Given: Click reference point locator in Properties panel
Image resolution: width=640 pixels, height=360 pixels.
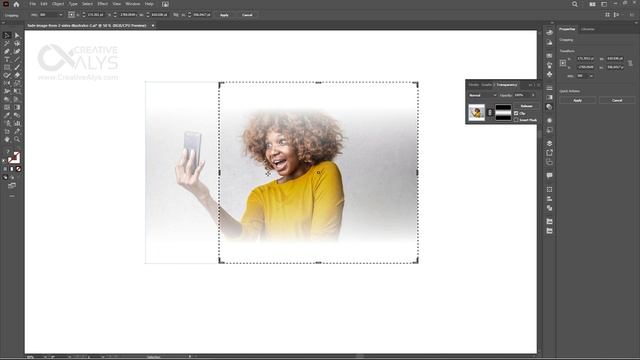Looking at the screenshot, I should pos(563,63).
